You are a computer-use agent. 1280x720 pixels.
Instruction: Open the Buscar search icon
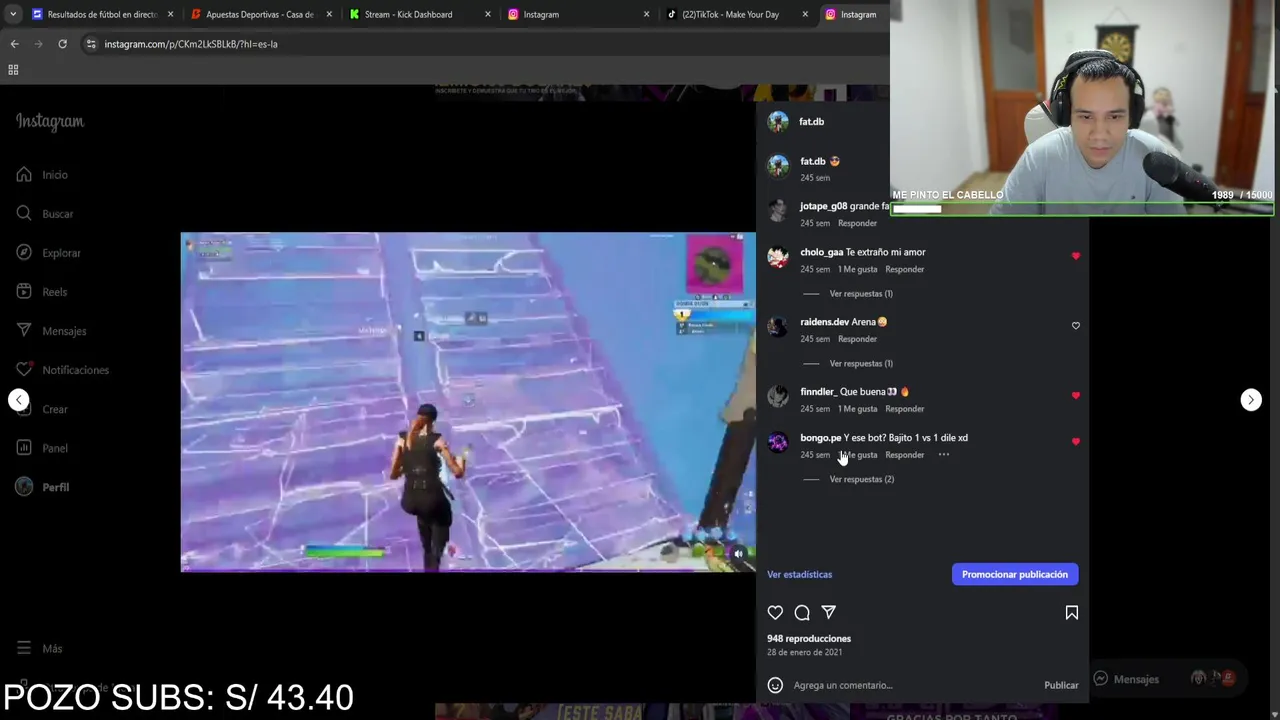point(24,214)
